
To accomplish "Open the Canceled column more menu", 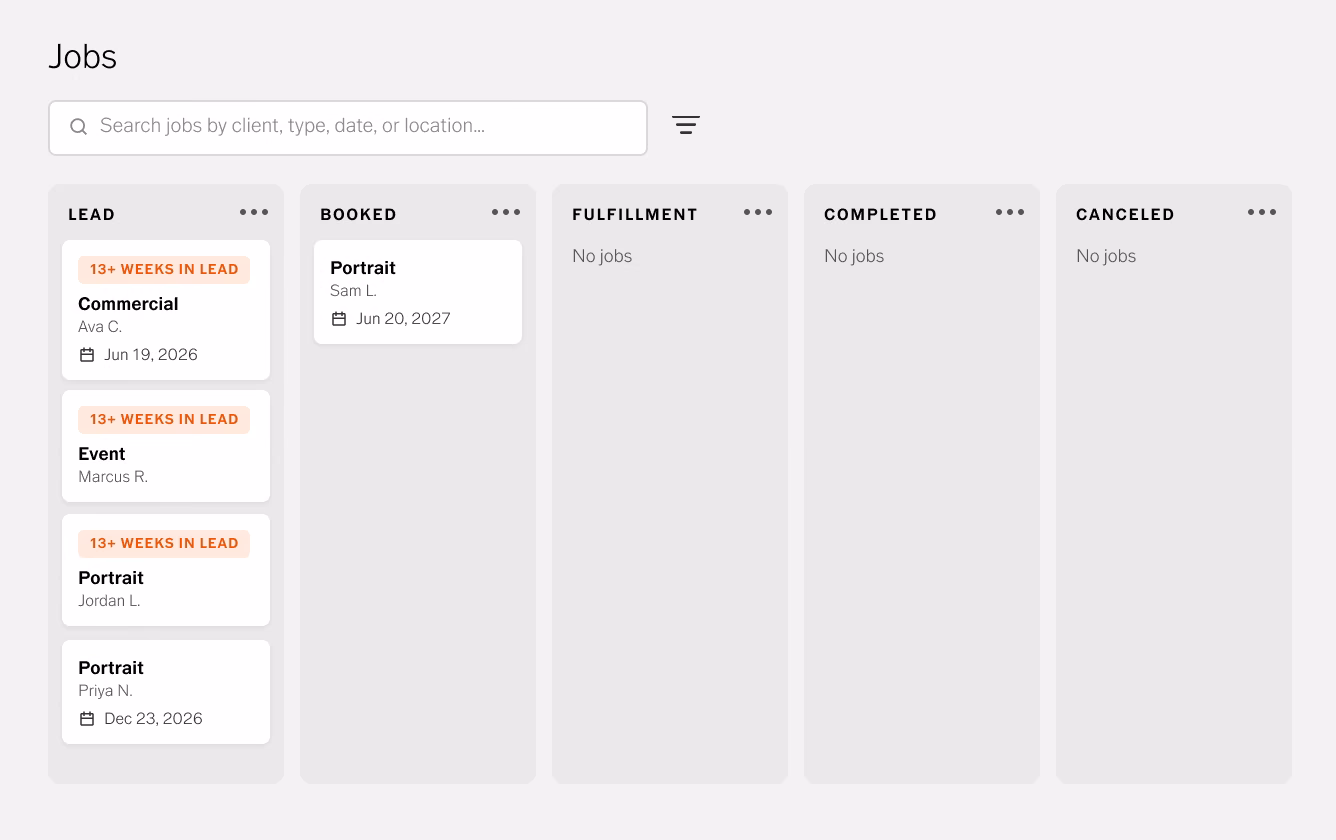I will tap(1262, 212).
